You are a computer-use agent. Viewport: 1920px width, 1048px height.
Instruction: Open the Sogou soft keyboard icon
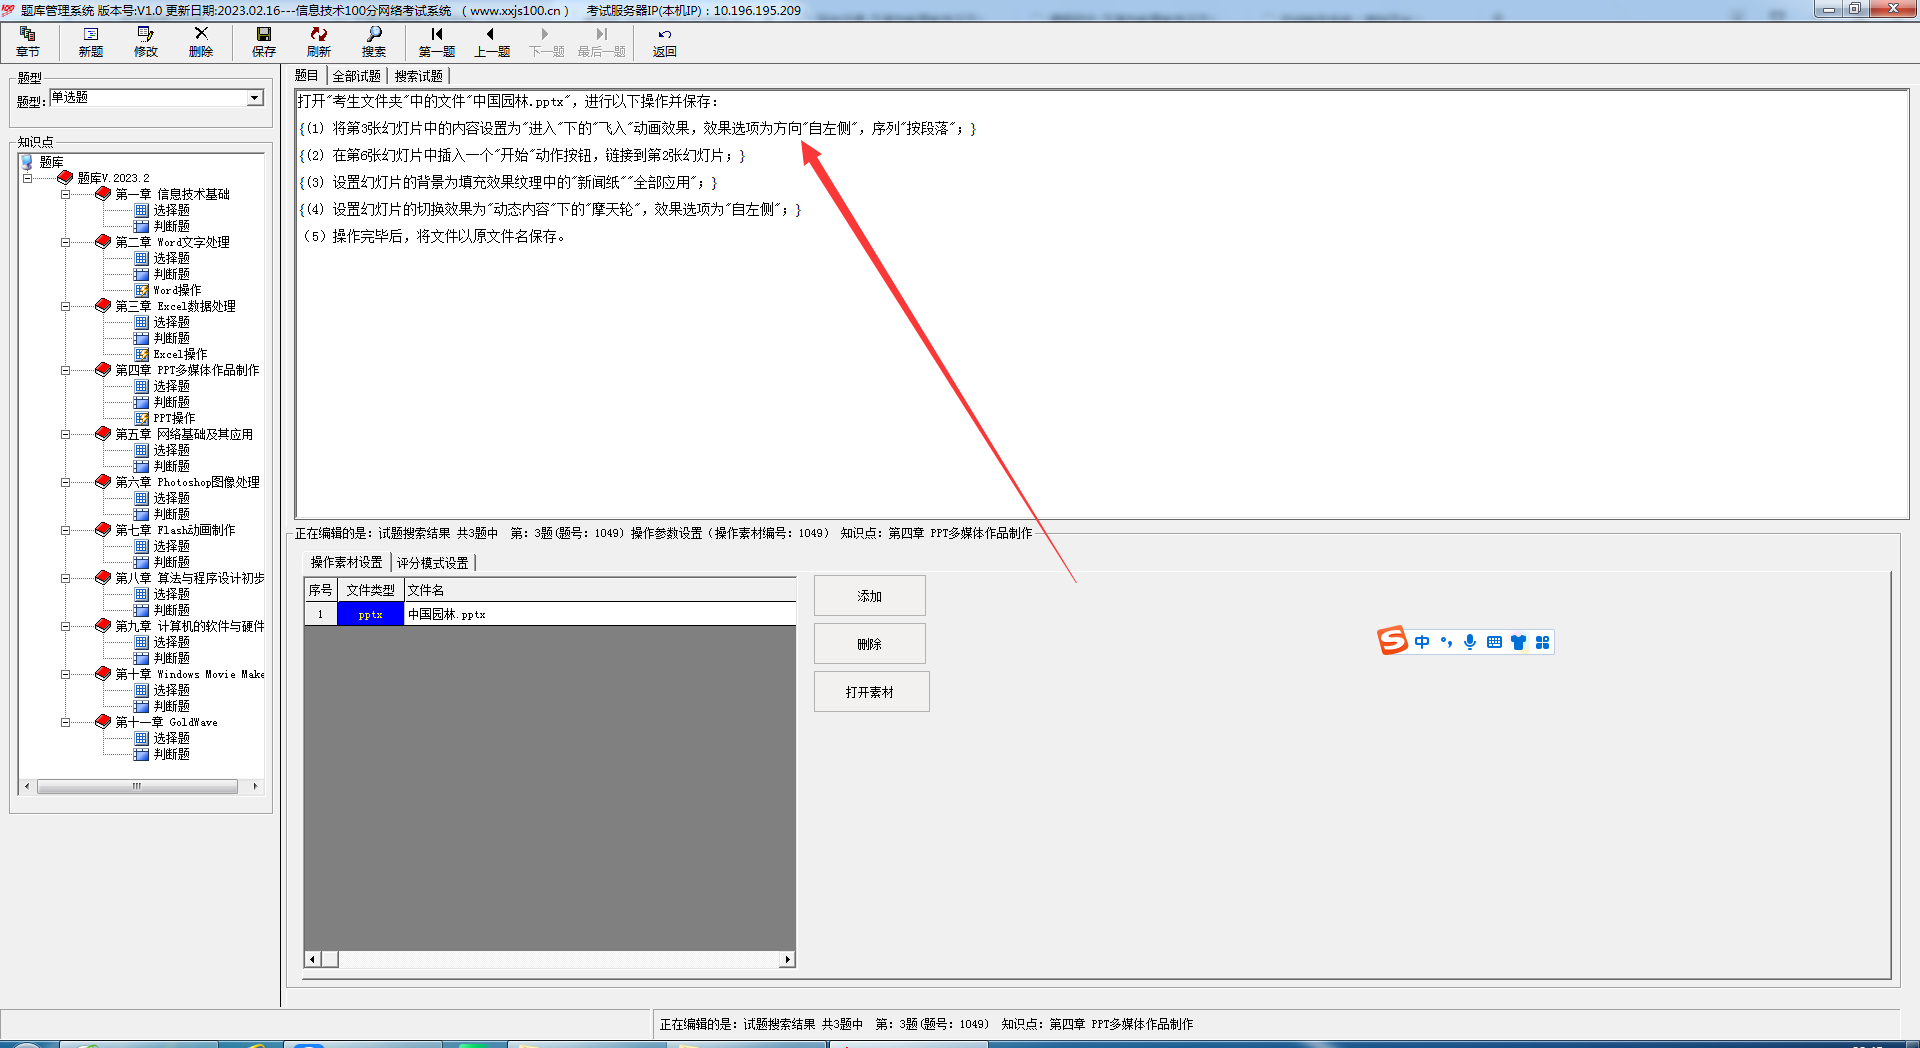tap(1494, 642)
